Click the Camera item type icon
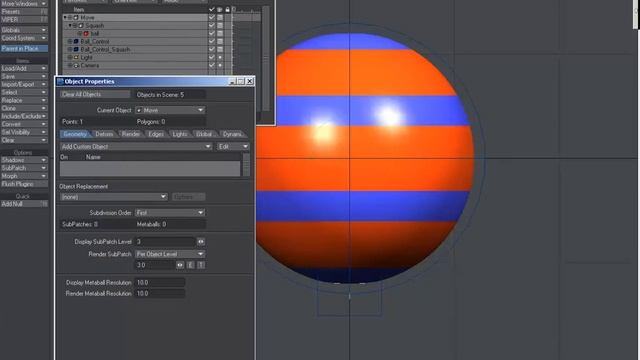 [76, 65]
